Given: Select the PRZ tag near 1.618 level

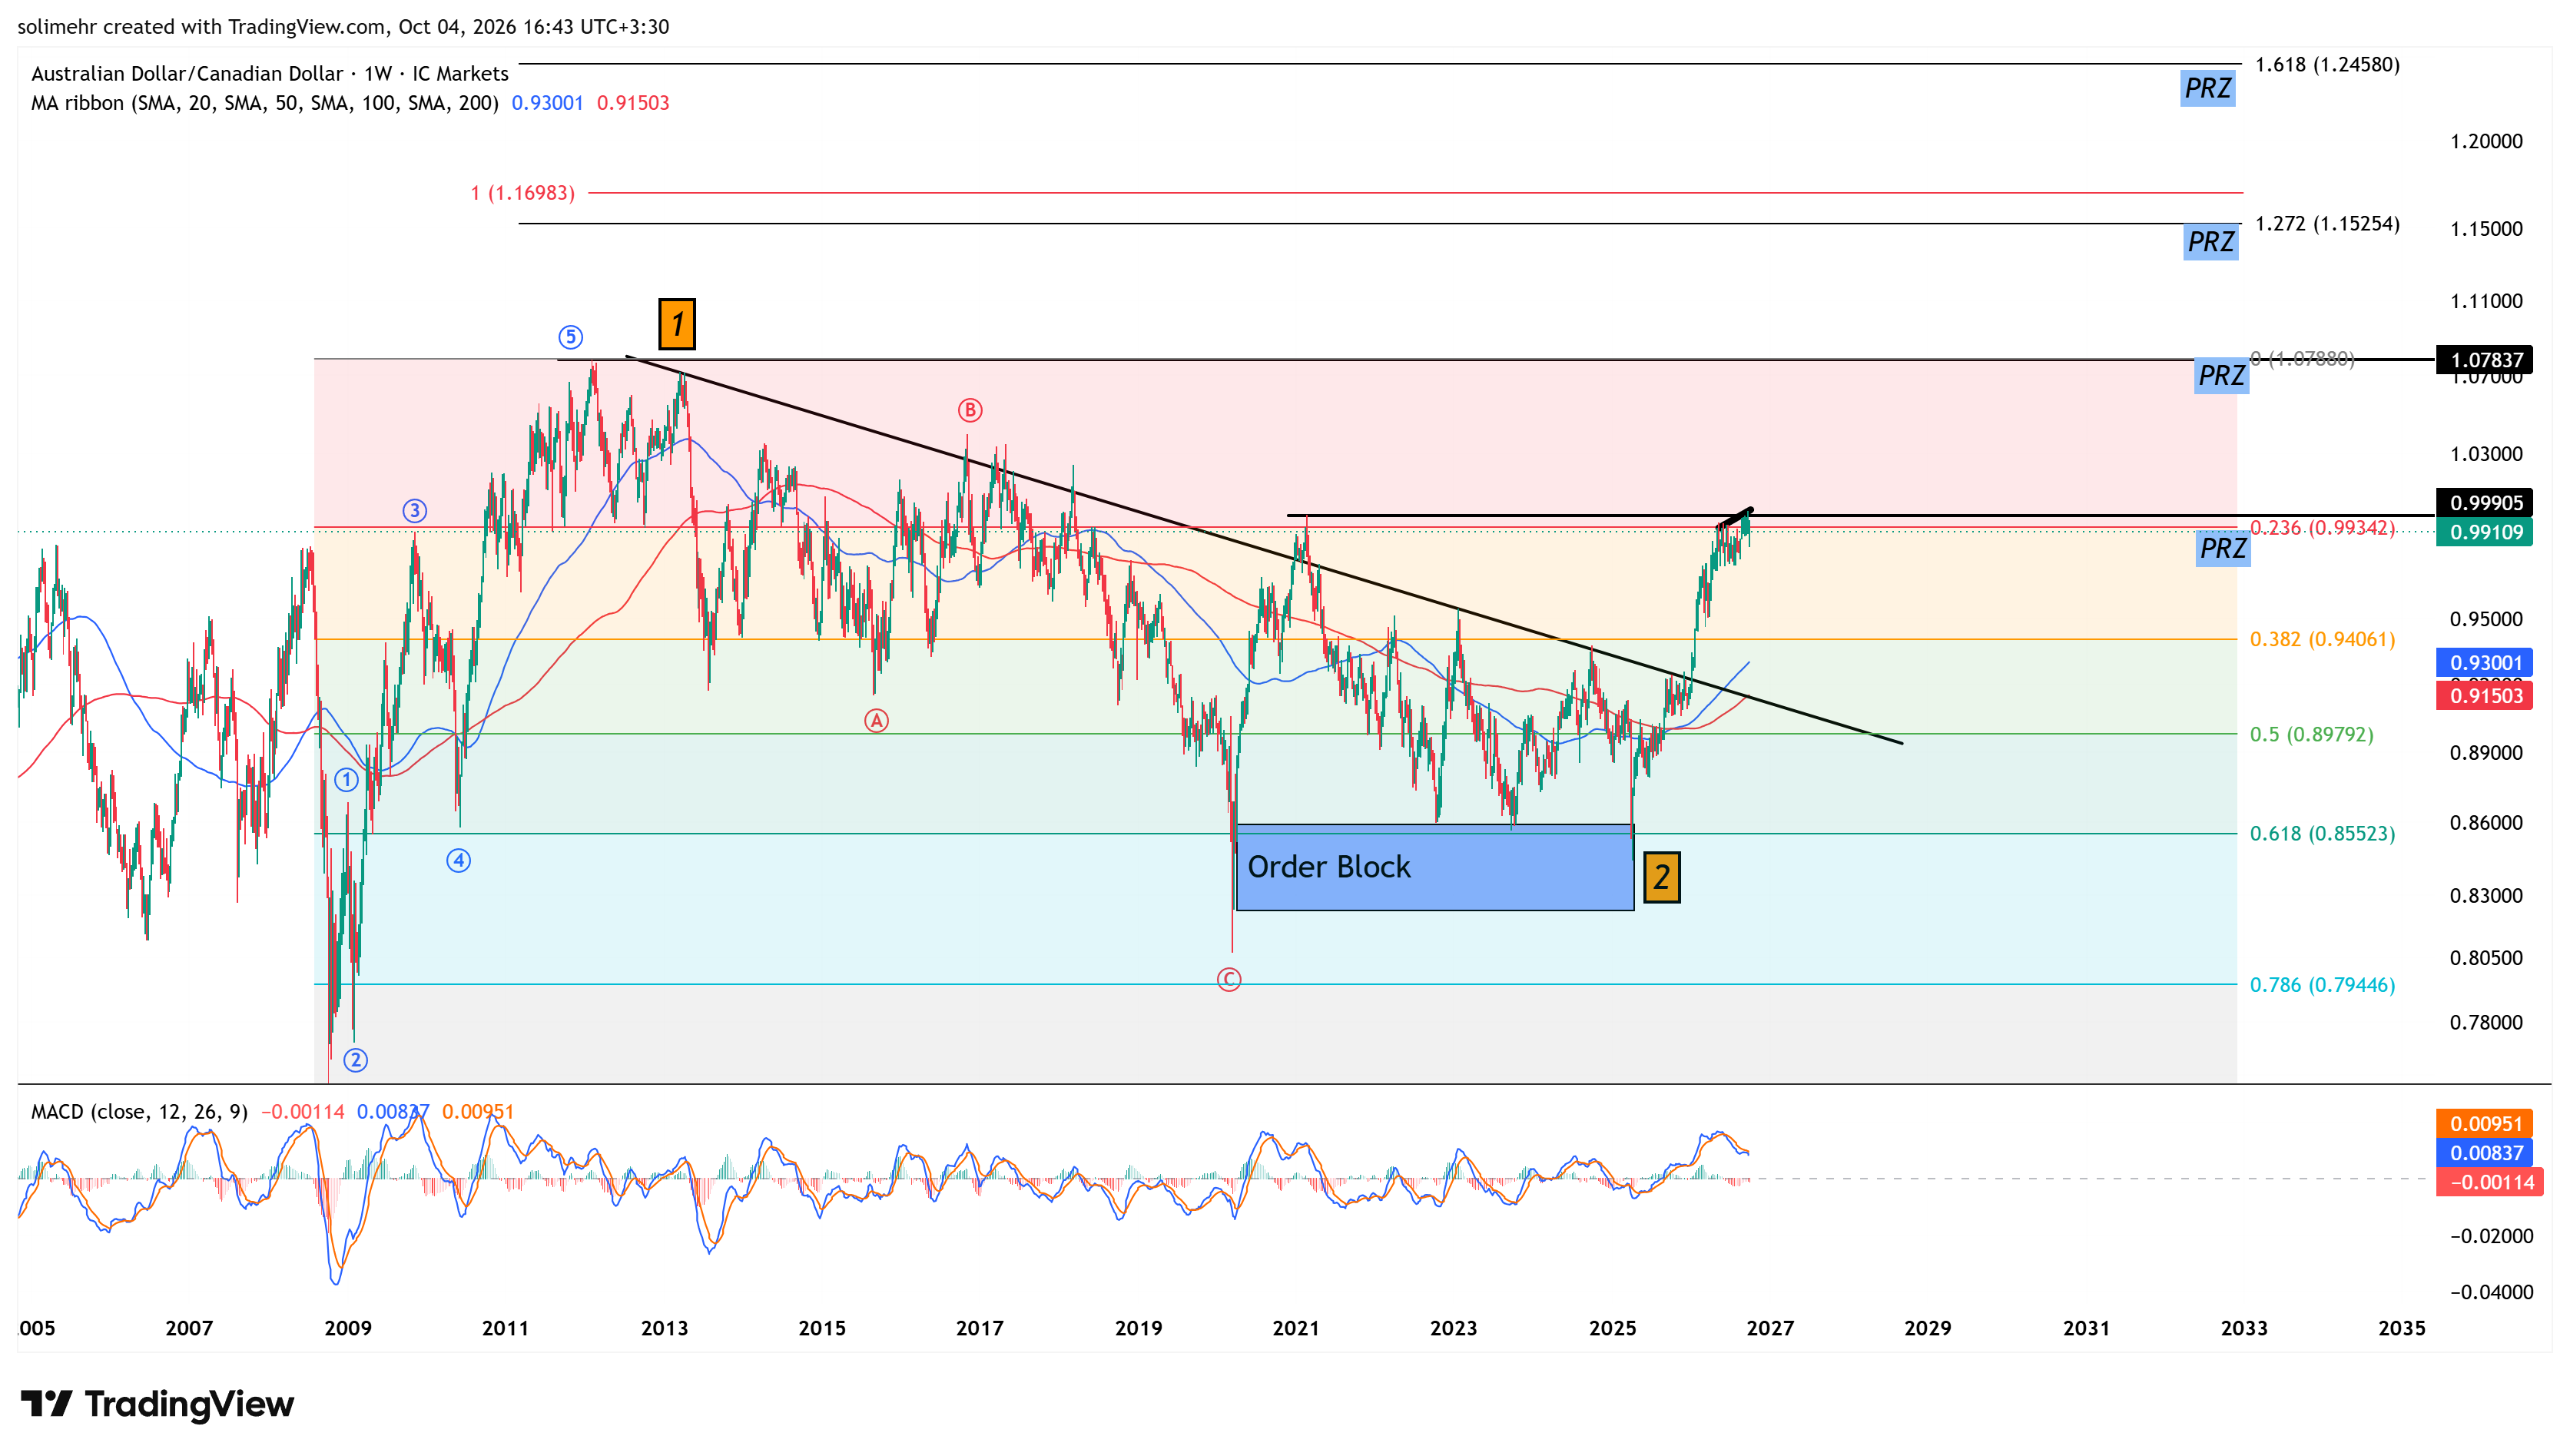Looking at the screenshot, I should click(x=2207, y=88).
